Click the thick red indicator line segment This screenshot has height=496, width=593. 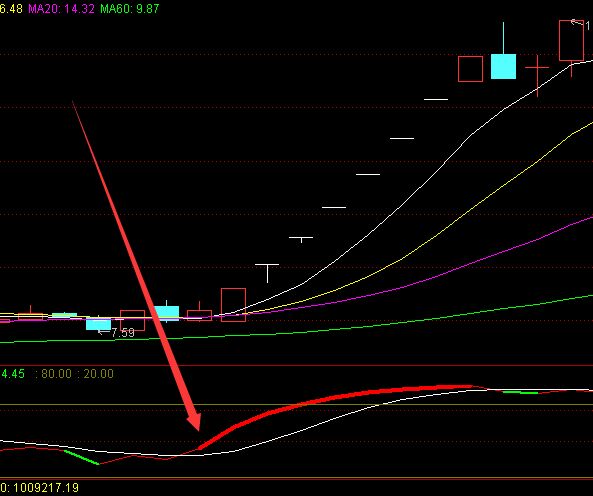[333, 401]
